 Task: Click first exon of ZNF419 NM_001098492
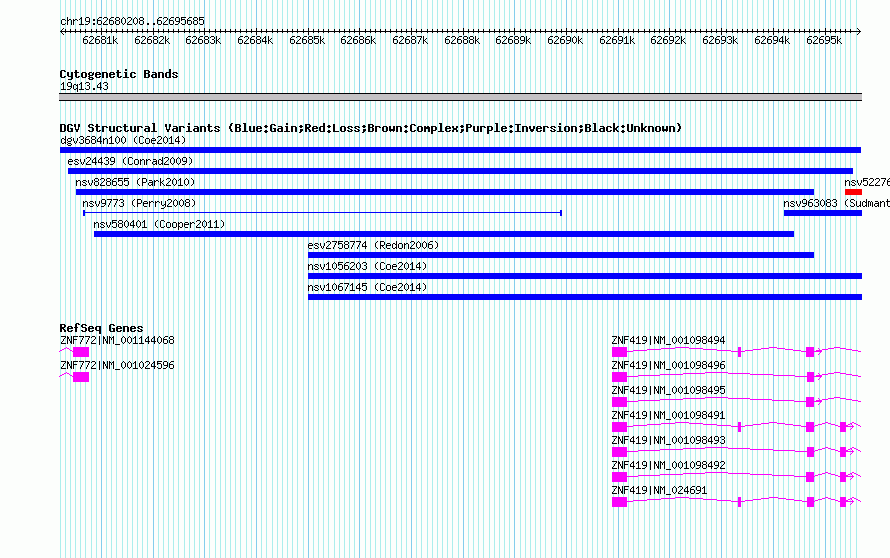[x=619, y=477]
